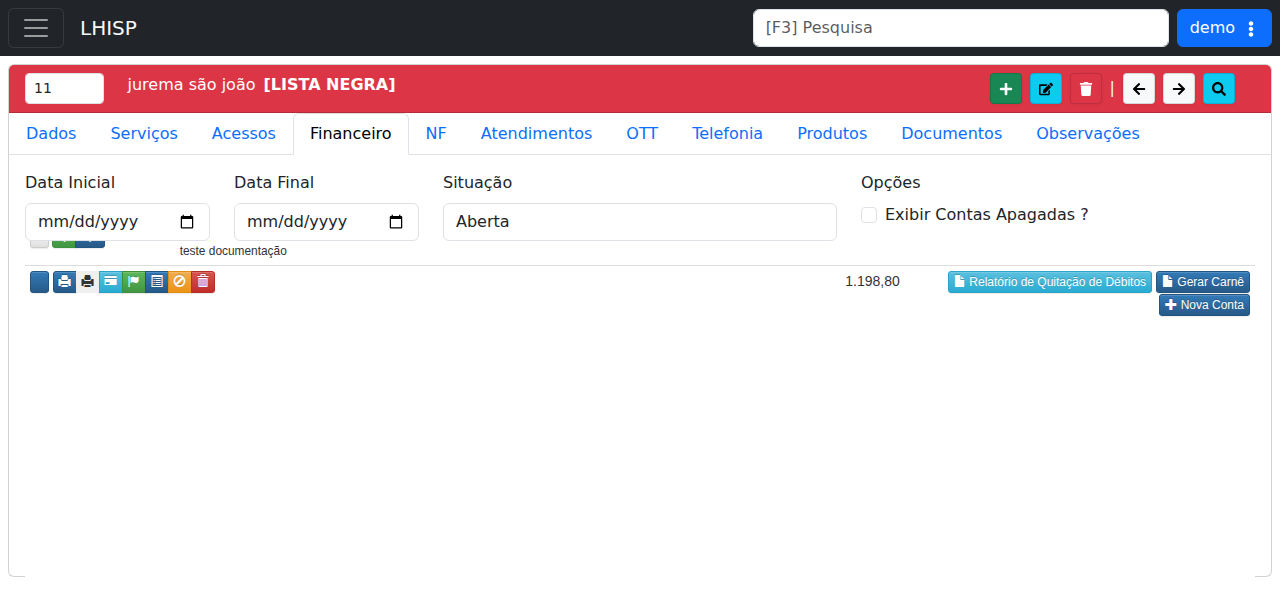Click the blue printer icon in accounts toolbar
This screenshot has width=1280, height=598.
[64, 282]
